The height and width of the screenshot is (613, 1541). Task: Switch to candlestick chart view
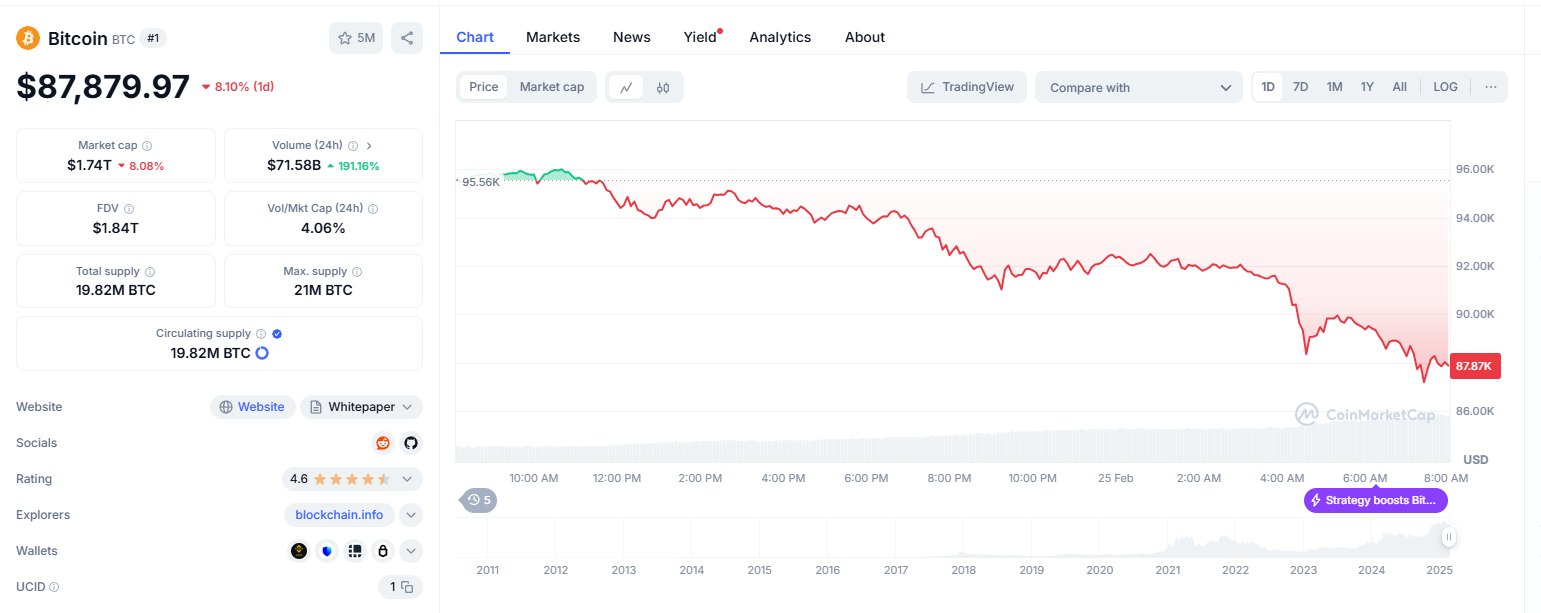pos(663,87)
